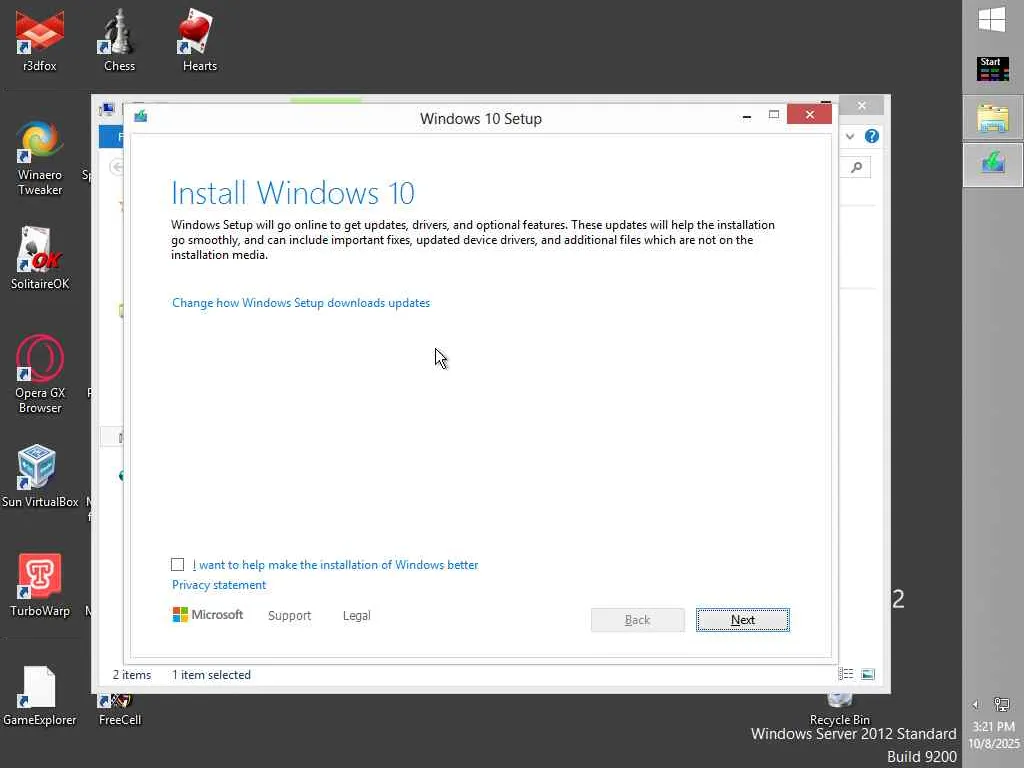Open the Recycle Bin icon

[x=839, y=711]
